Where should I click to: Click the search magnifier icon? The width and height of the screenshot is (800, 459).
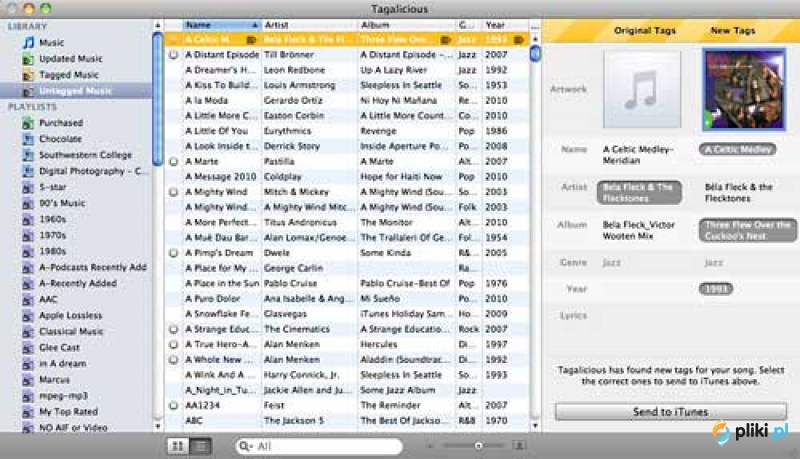coord(245,446)
